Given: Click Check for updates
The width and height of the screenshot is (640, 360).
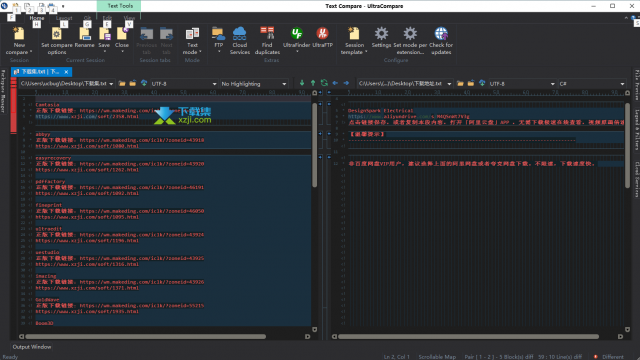Looking at the screenshot, I should (x=441, y=40).
